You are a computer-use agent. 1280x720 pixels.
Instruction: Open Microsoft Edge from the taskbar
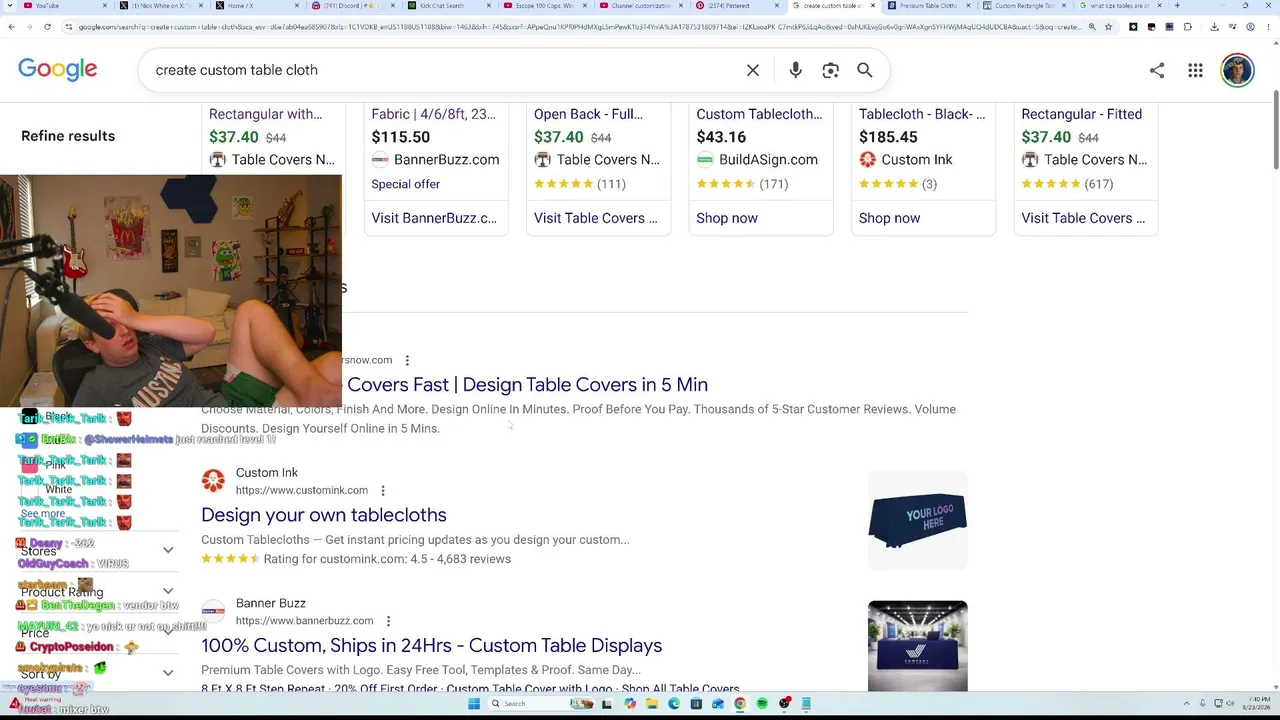click(674, 704)
